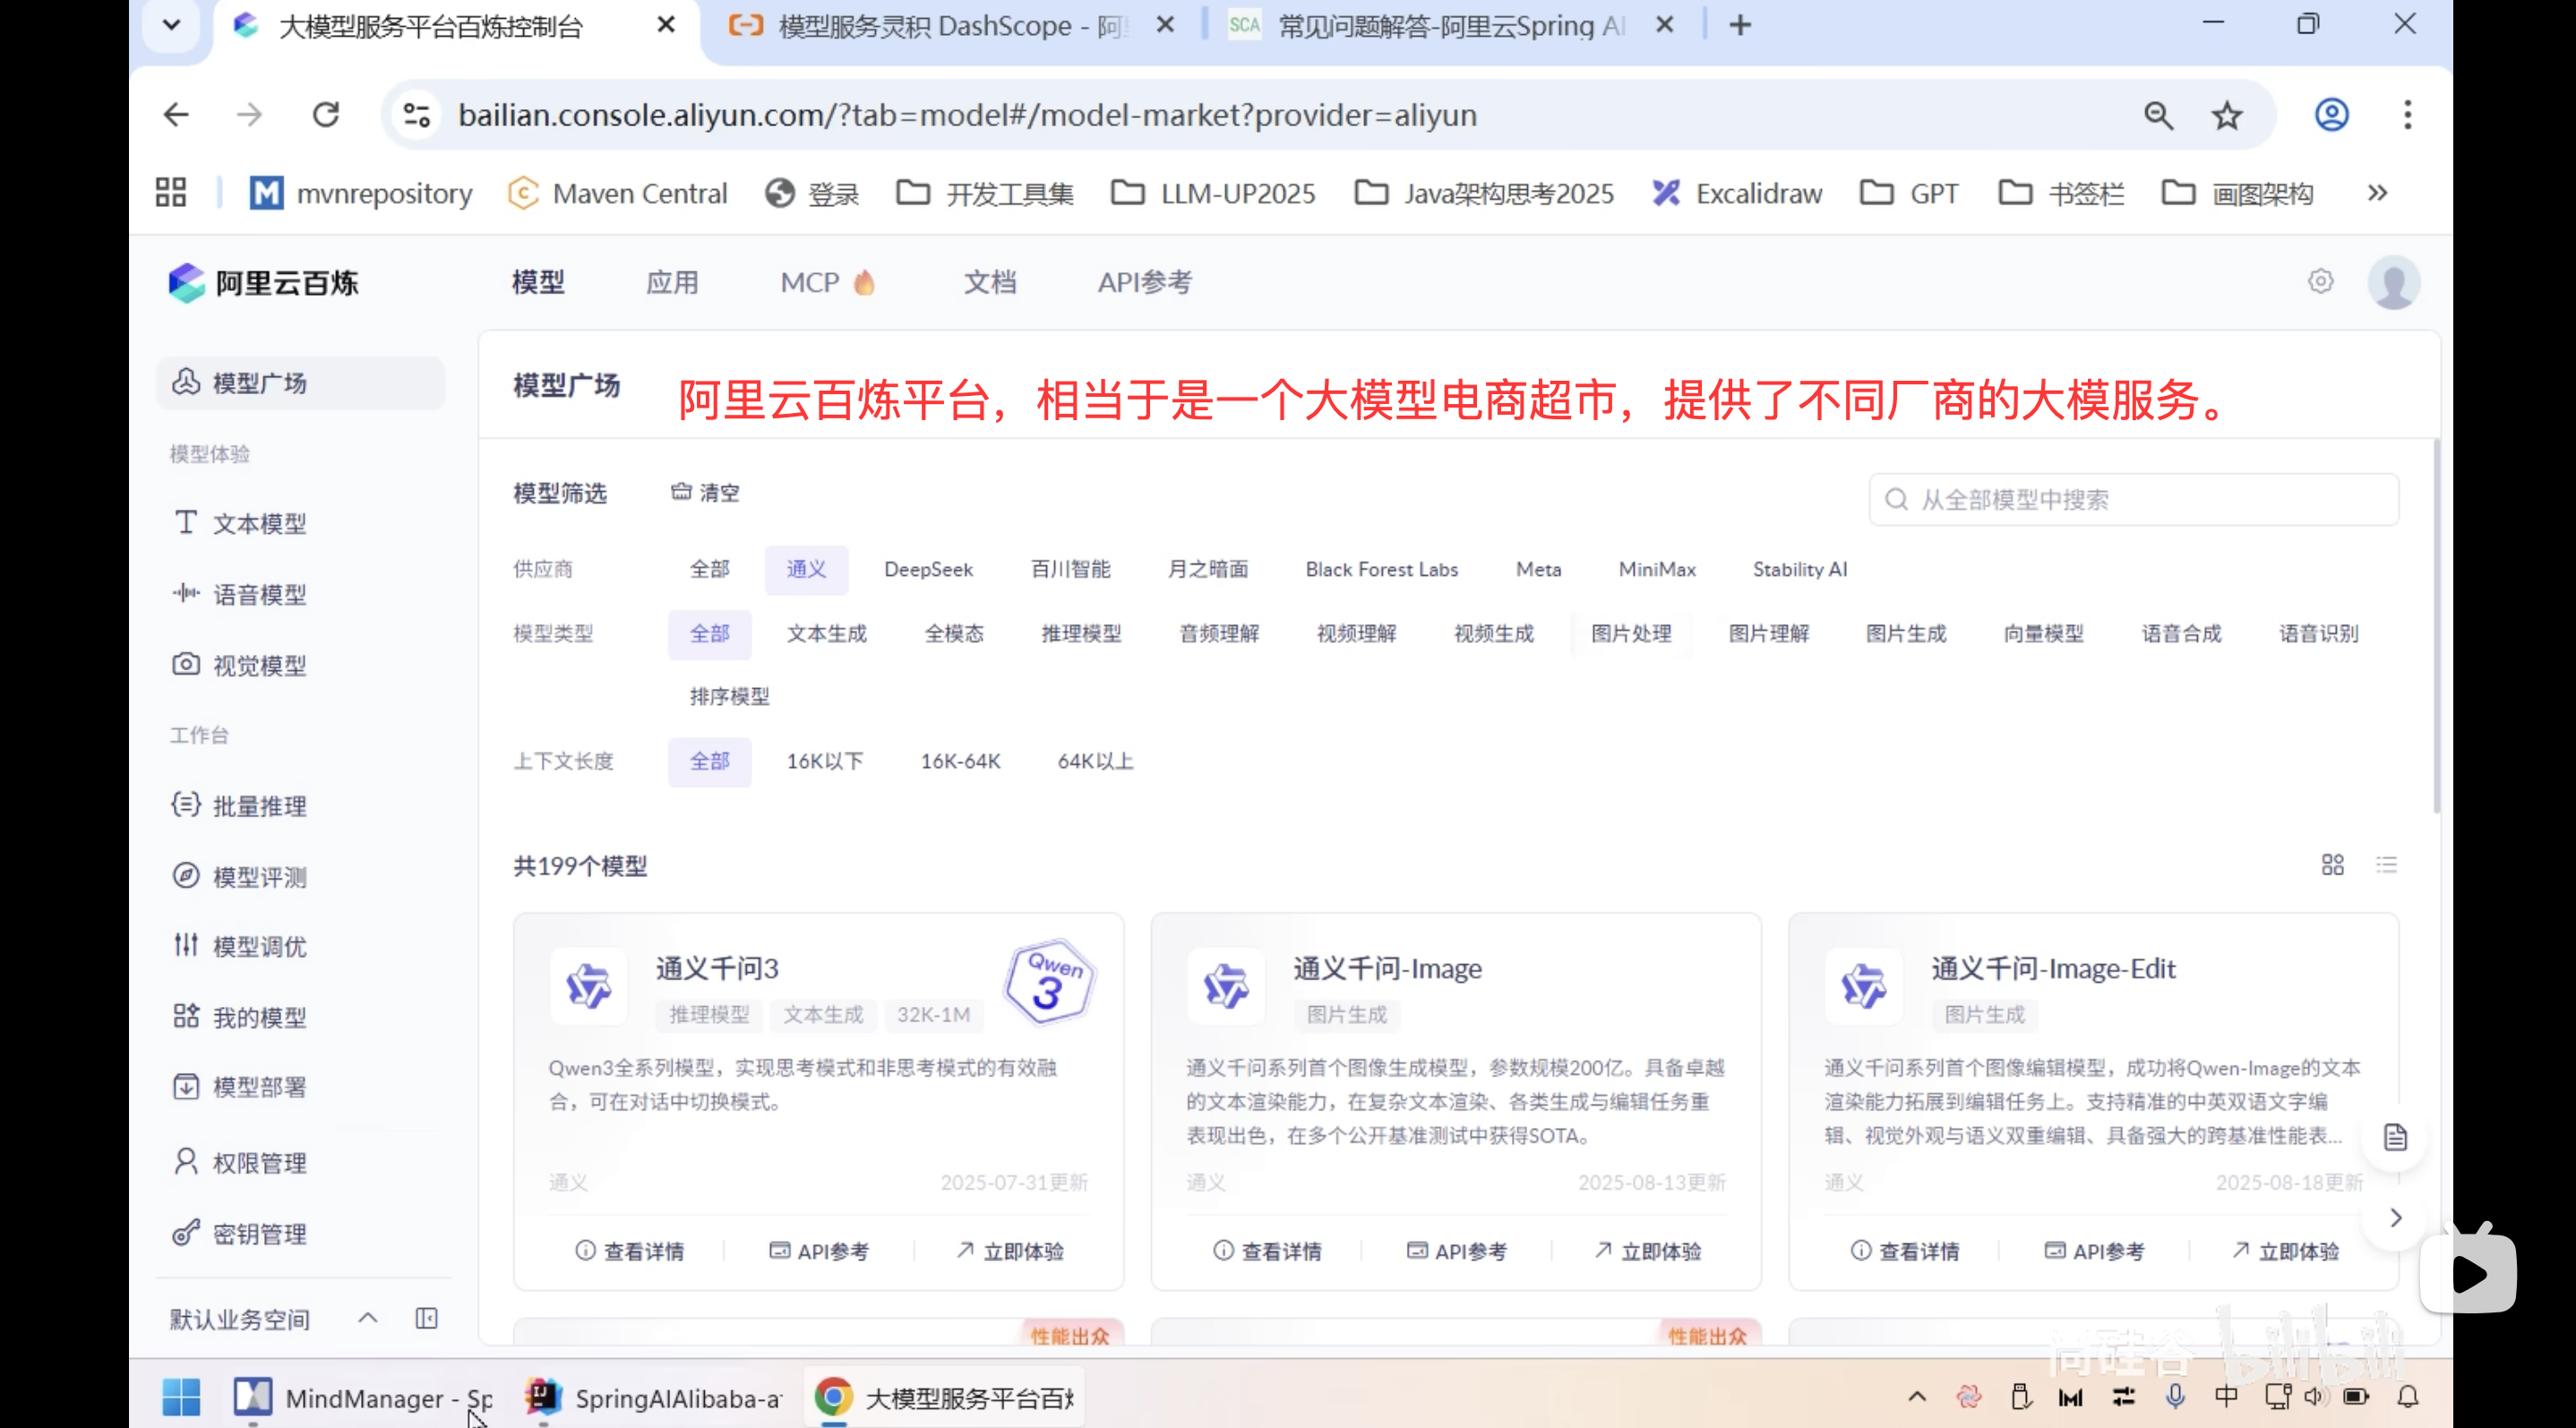2576x1428 pixels.
Task: Enable the DeepSeek provider filter
Action: point(928,568)
